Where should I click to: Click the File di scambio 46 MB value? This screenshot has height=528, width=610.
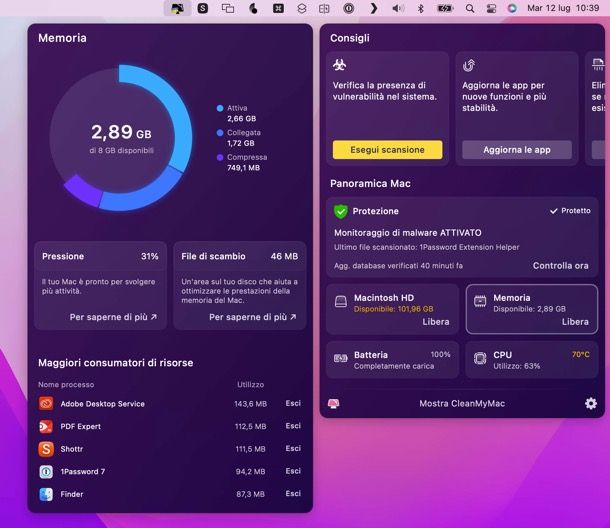click(284, 256)
